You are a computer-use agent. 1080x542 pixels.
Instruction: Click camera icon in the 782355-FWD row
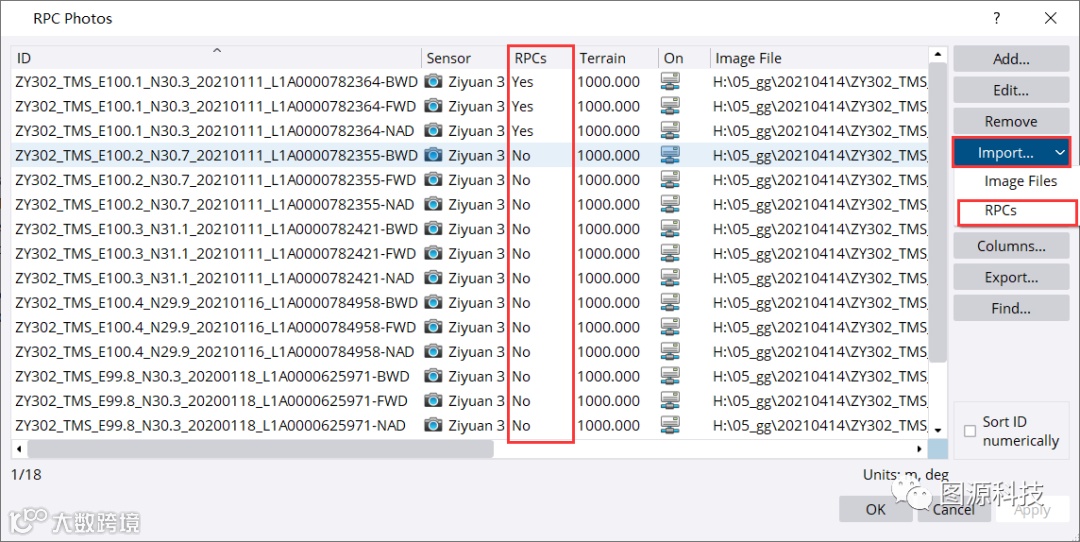pos(433,180)
